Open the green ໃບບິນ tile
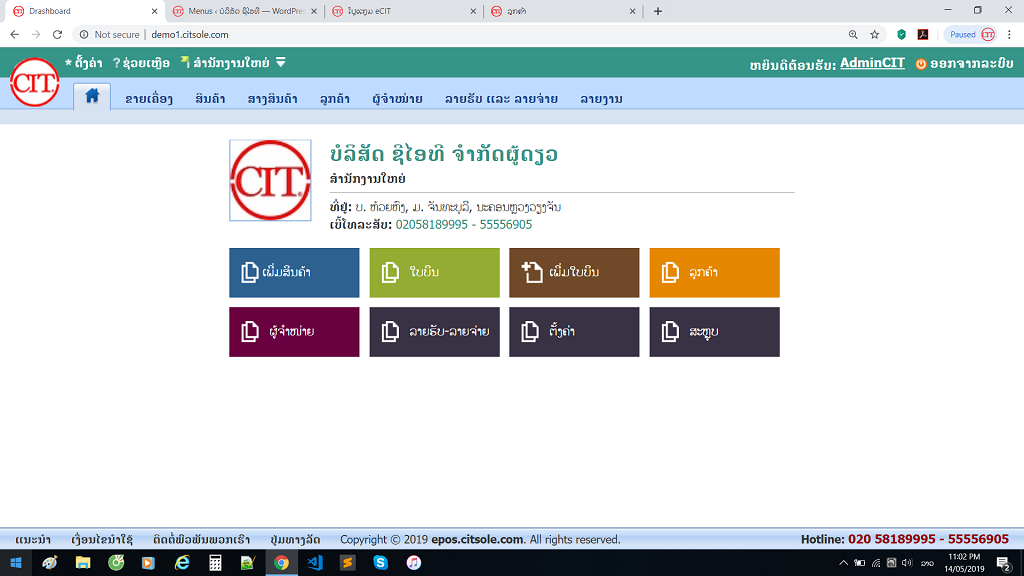This screenshot has width=1024, height=576. pyautogui.click(x=434, y=272)
